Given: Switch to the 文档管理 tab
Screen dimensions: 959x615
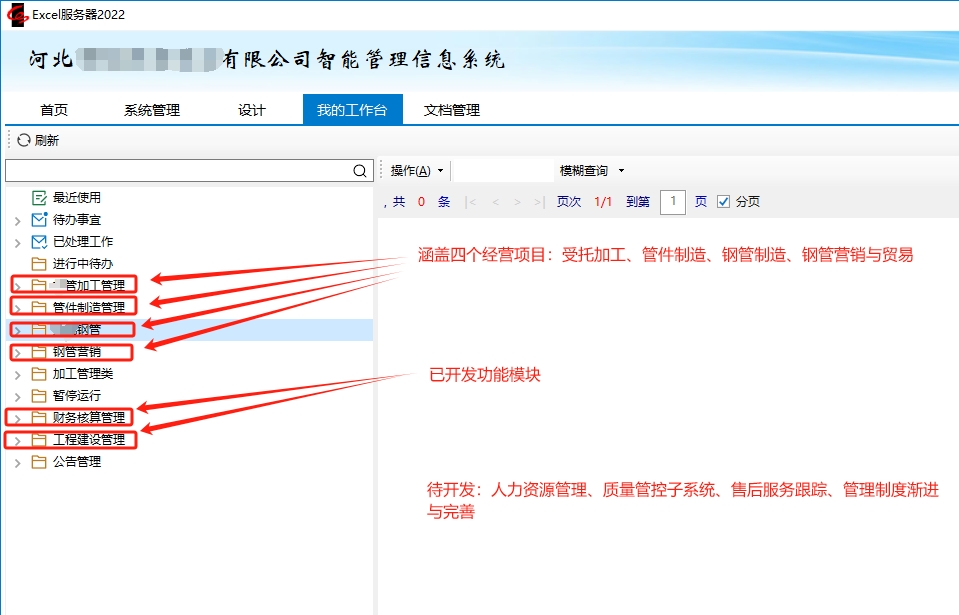Looking at the screenshot, I should pos(452,110).
